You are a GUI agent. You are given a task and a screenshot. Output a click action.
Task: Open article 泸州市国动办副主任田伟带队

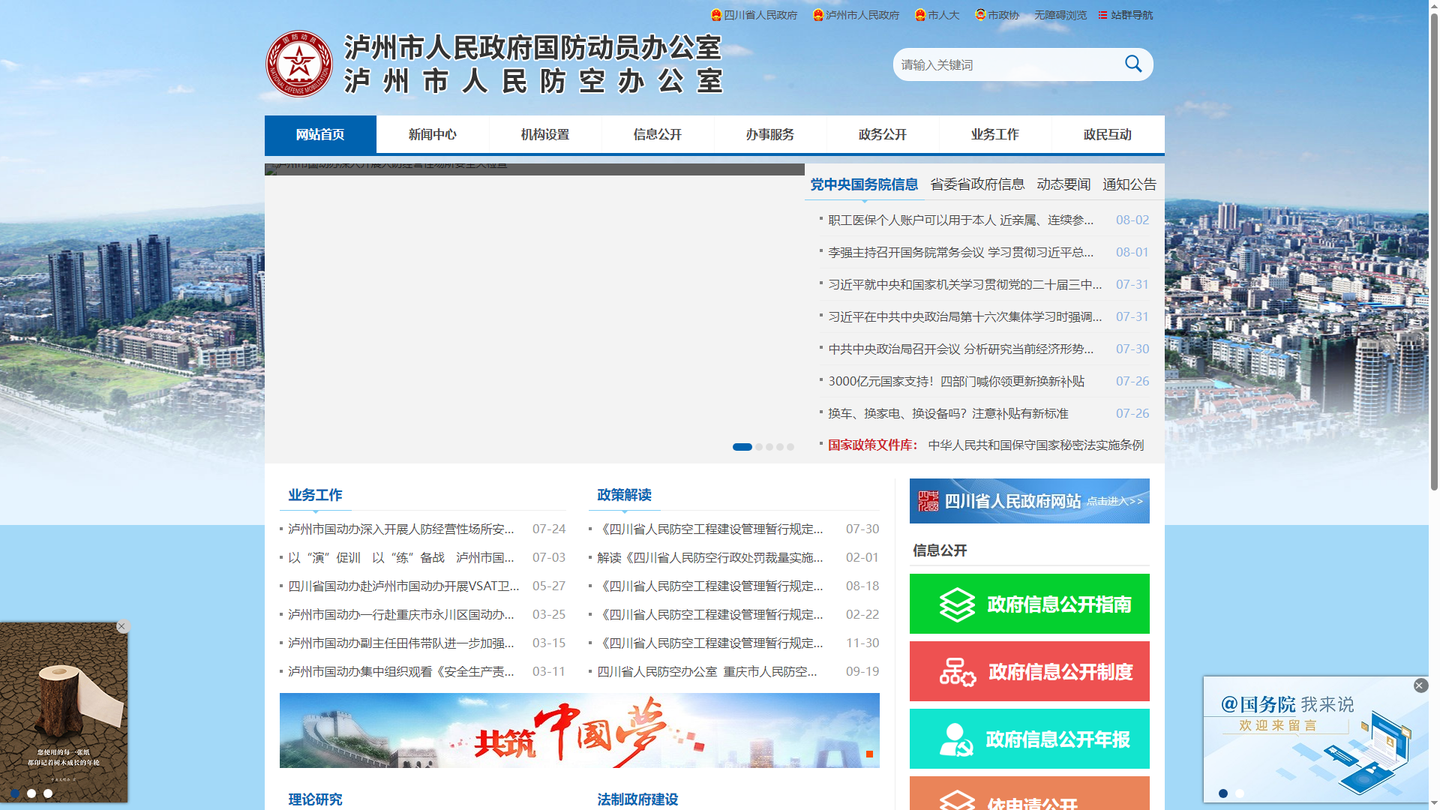[401, 643]
